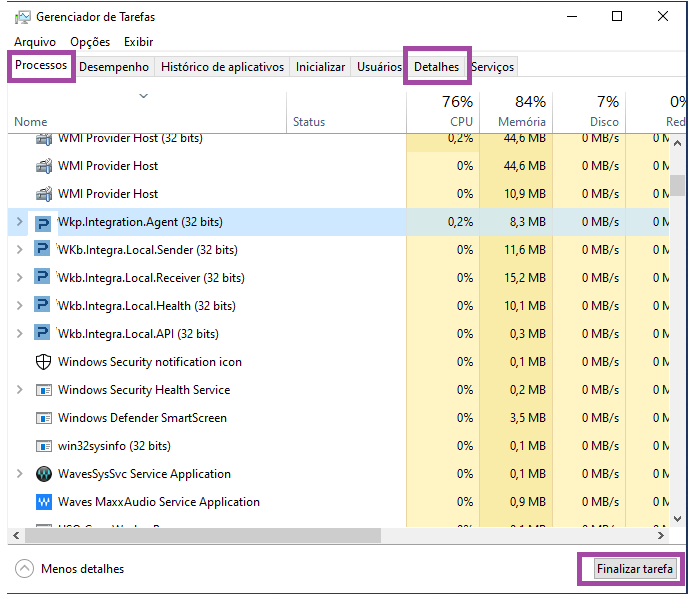The height and width of the screenshot is (615, 694).
Task: Expand the Wkb.Integra.Local.Health process group
Action: point(19,305)
